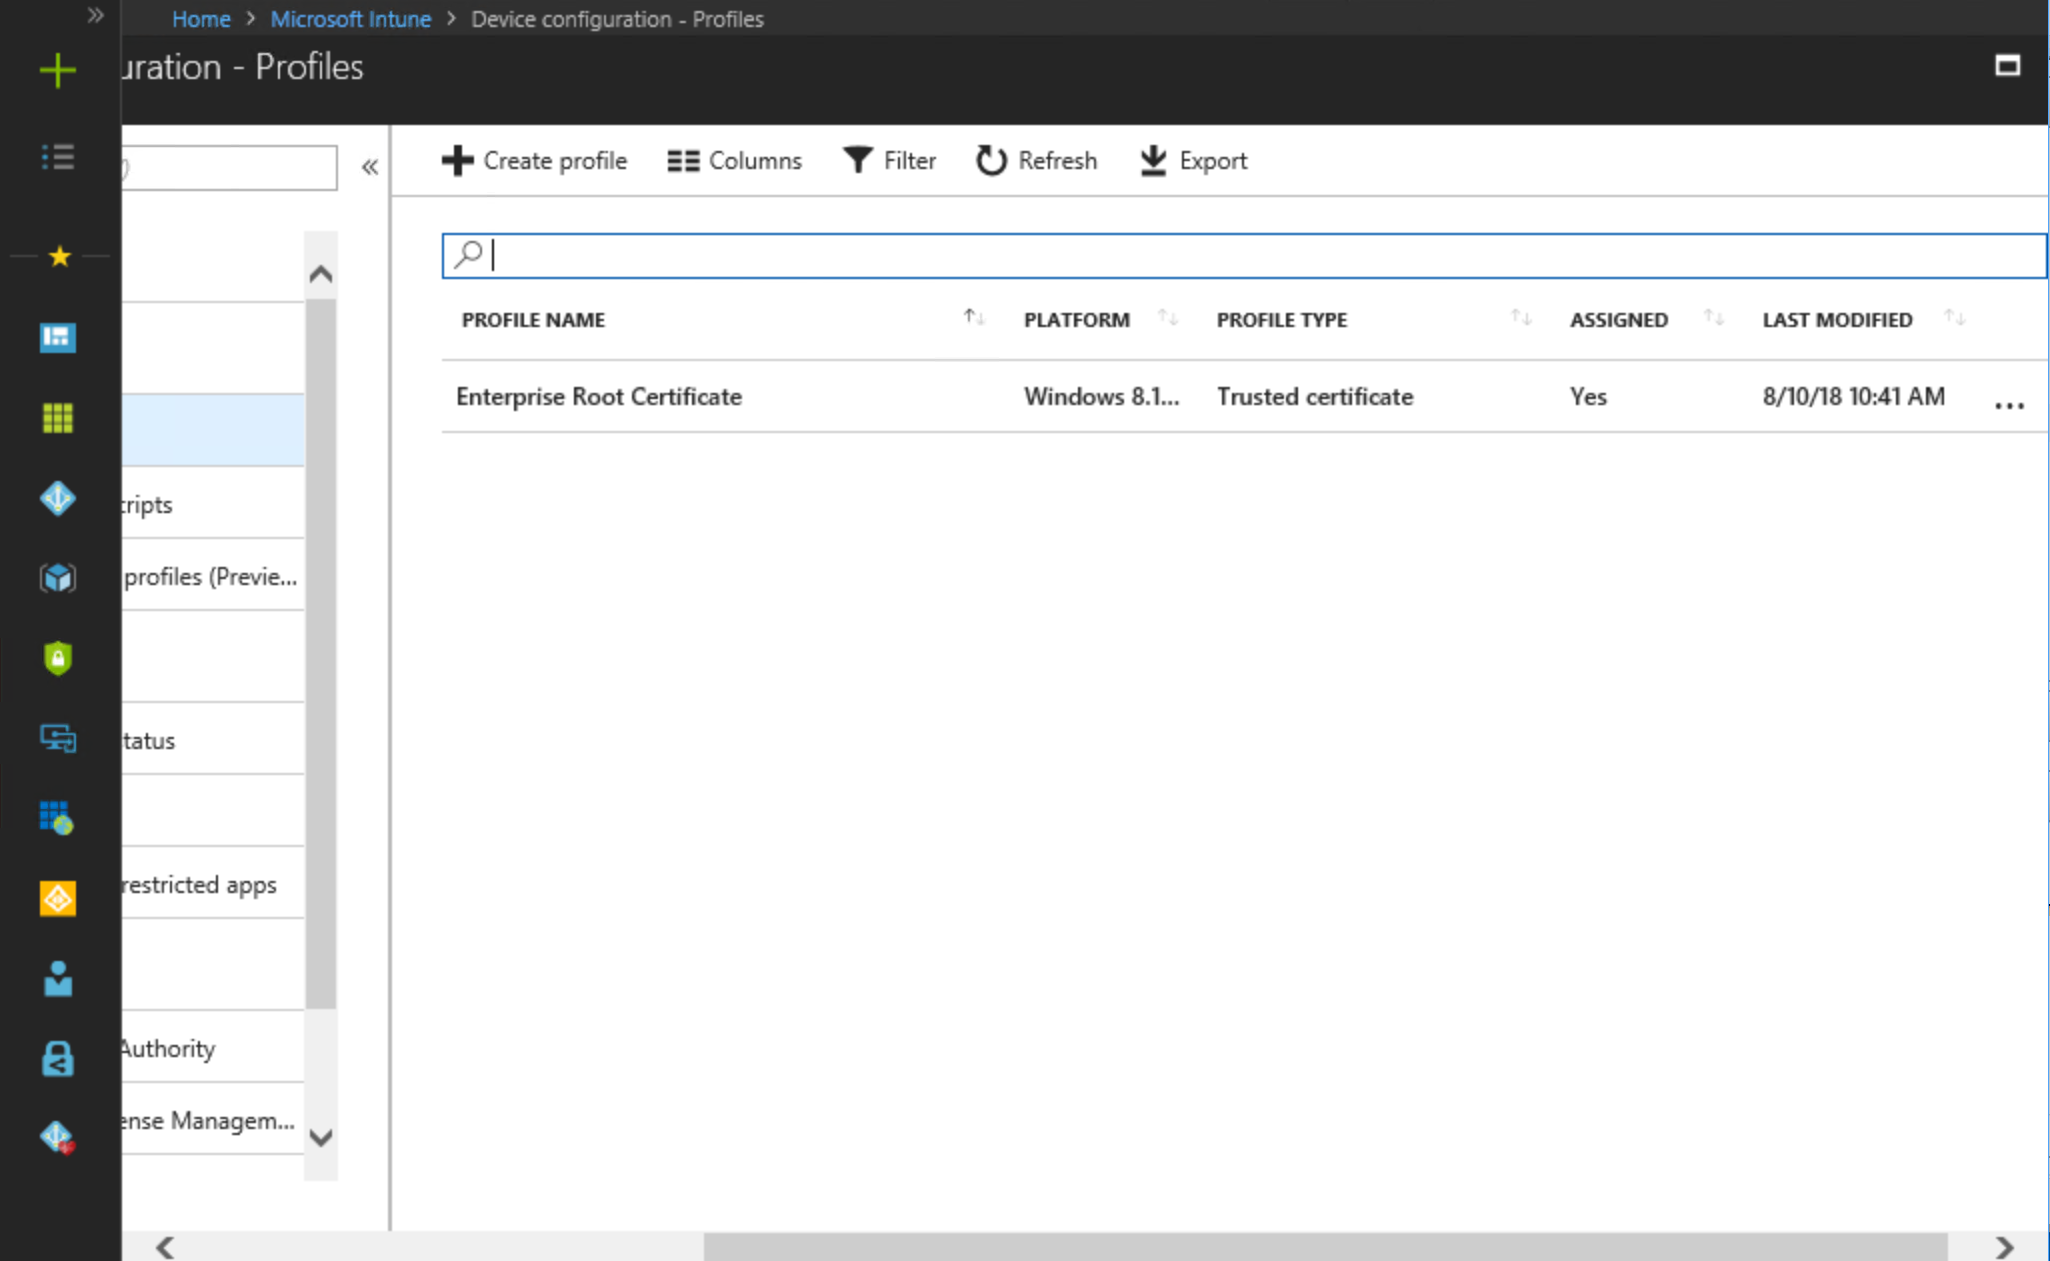Sort the Last Modified column
The height and width of the screenshot is (1261, 2050).
[1957, 318]
